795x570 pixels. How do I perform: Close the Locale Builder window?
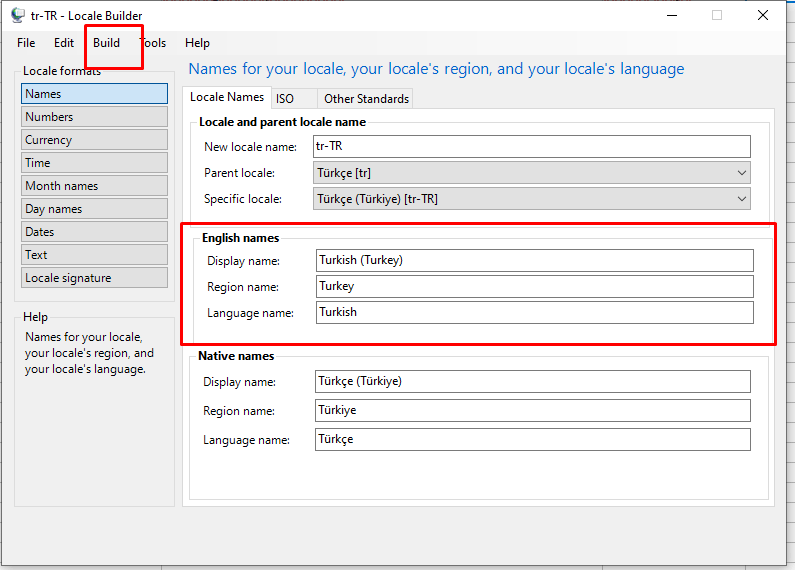pos(763,16)
